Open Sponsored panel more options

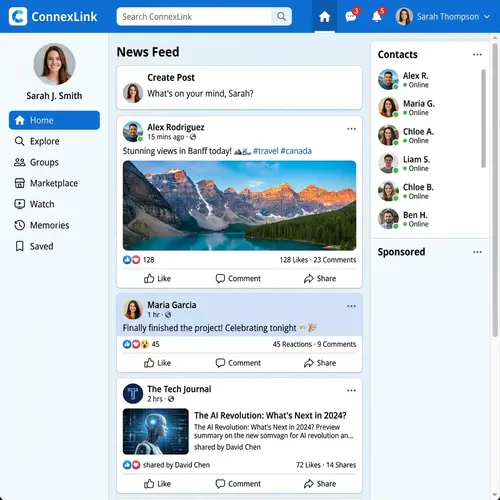(x=477, y=252)
